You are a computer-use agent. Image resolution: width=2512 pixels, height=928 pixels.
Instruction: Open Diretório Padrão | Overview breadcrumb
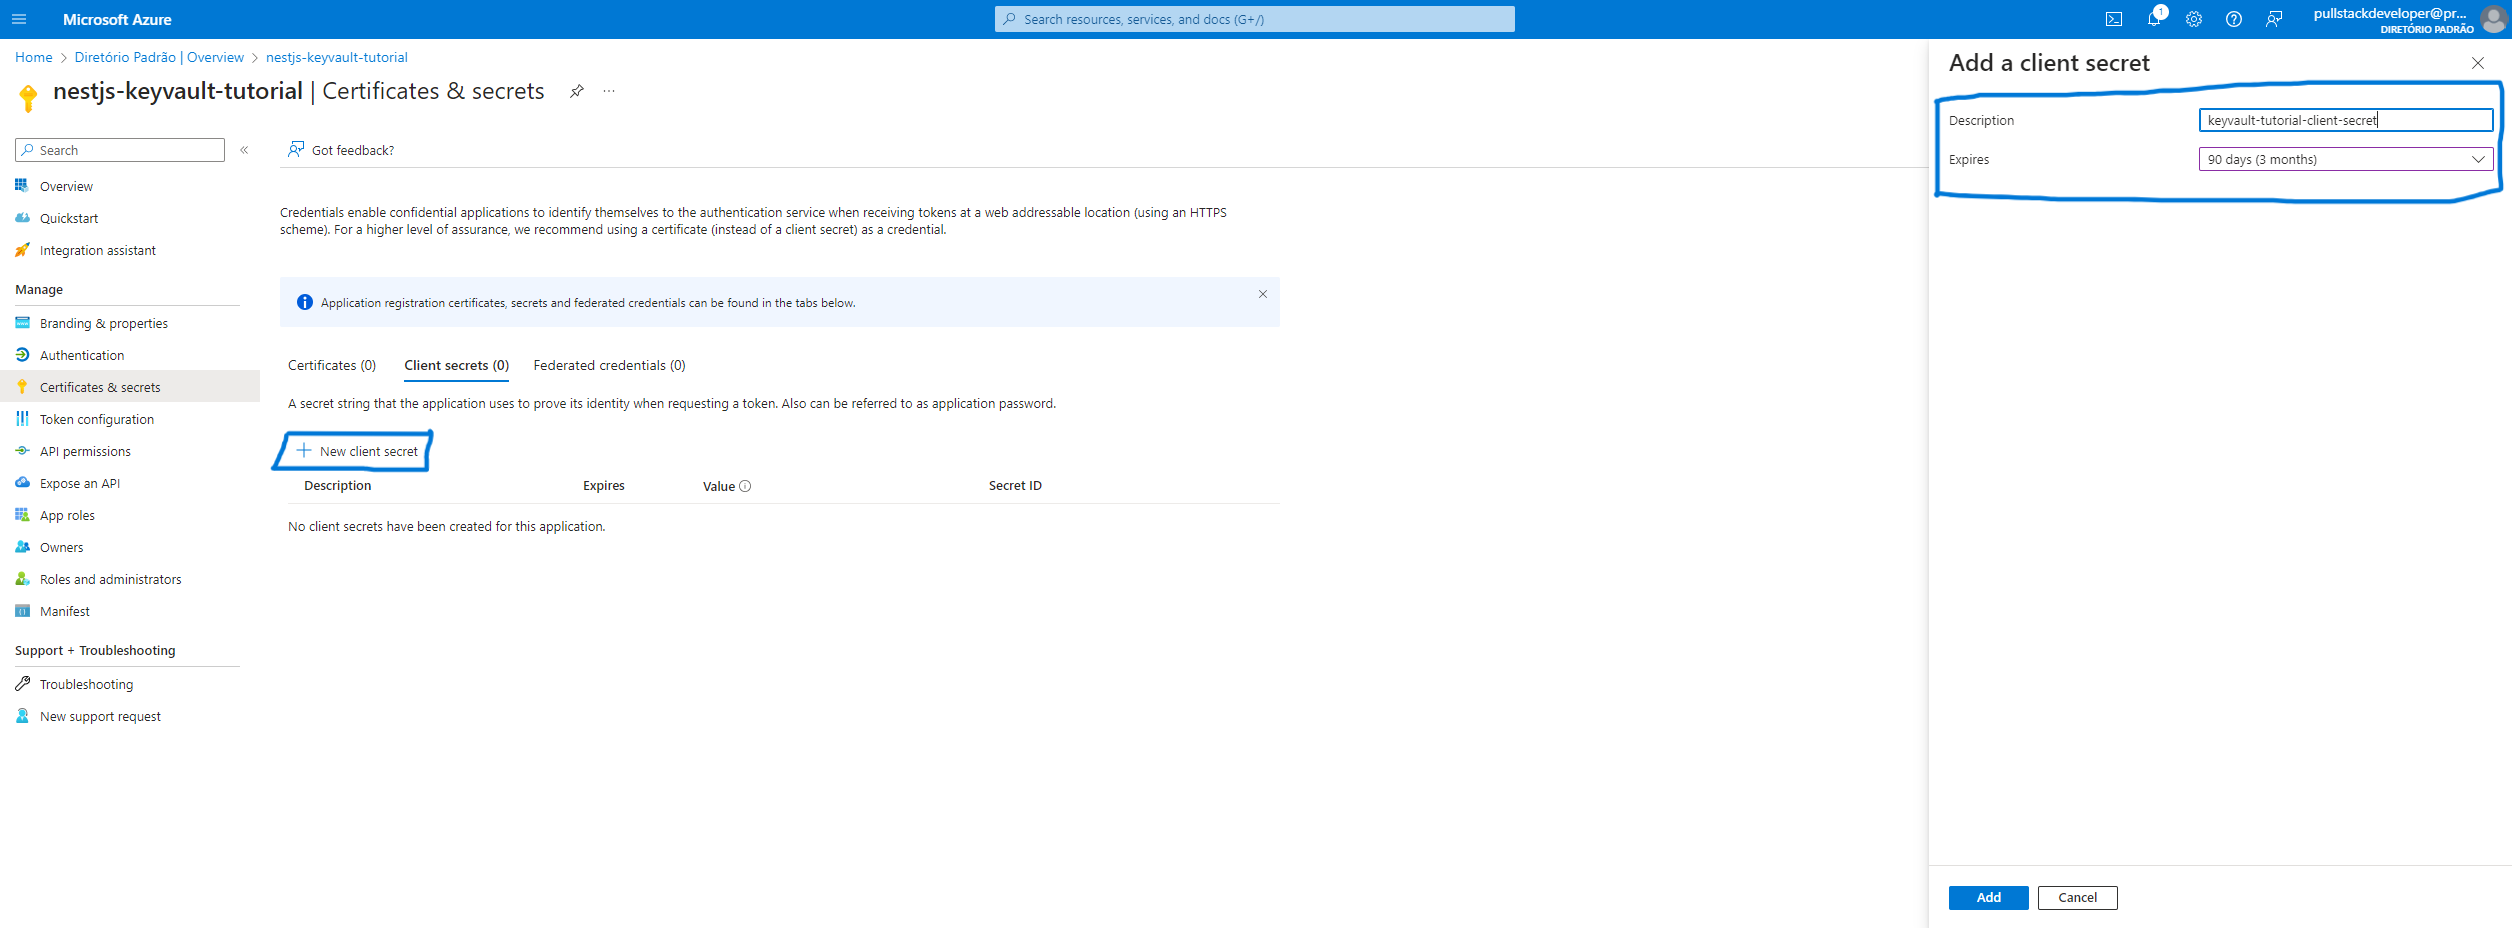159,57
